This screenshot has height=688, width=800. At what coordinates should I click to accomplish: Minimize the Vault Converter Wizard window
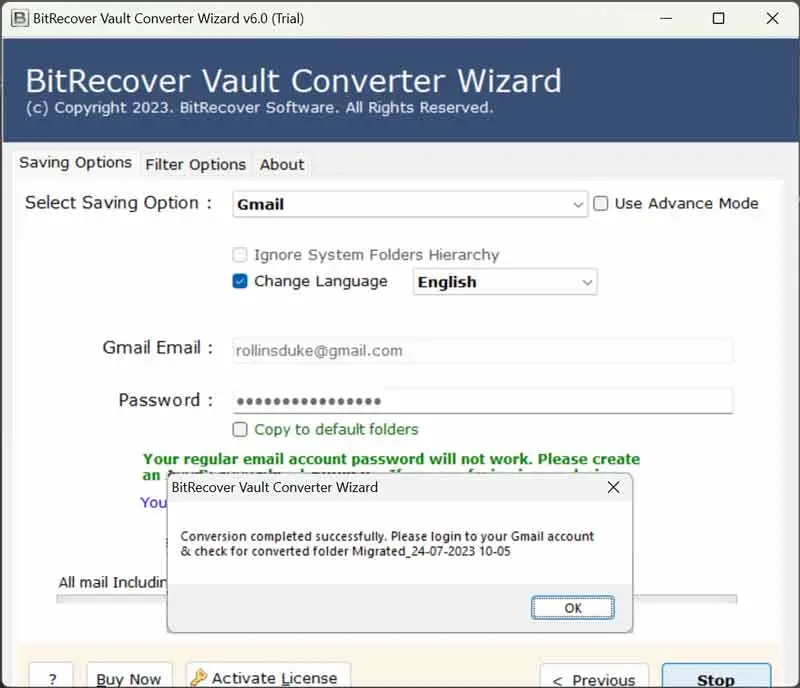click(x=664, y=18)
